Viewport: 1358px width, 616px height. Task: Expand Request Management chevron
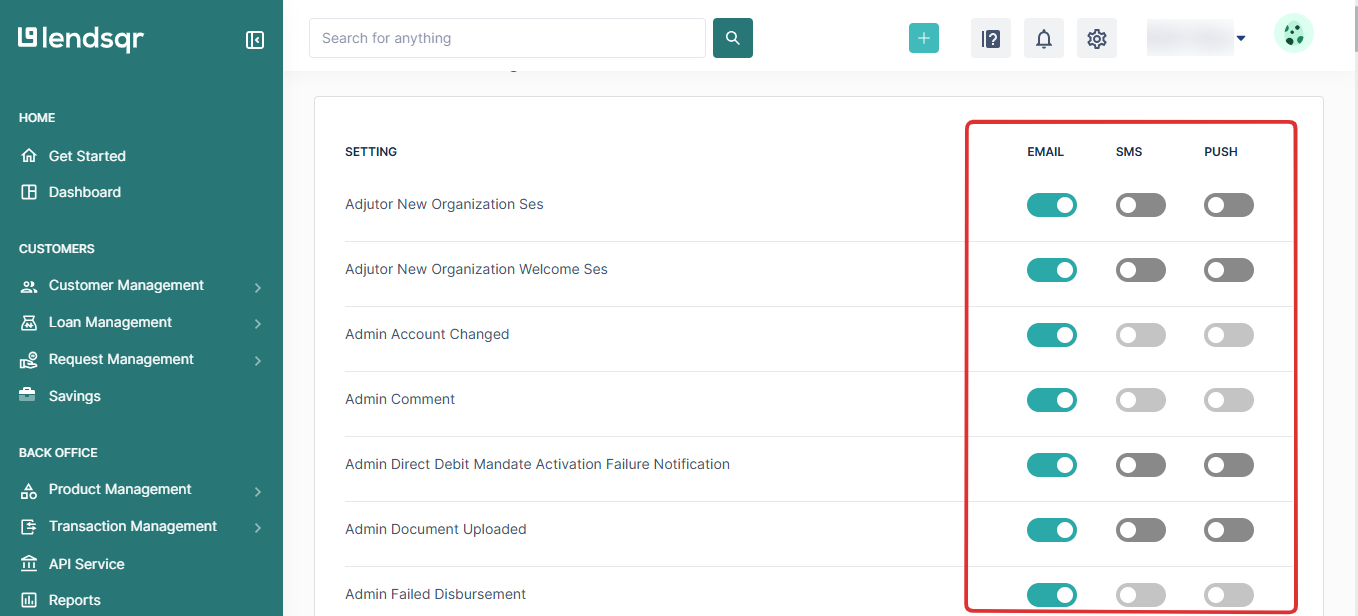click(x=258, y=360)
